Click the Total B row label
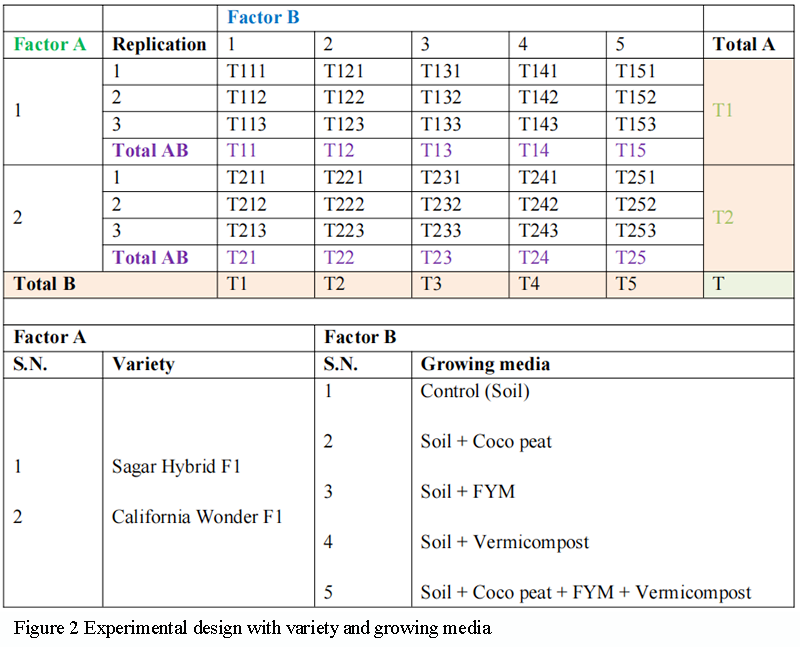Screen dimensions: 800x647 [x=45, y=283]
